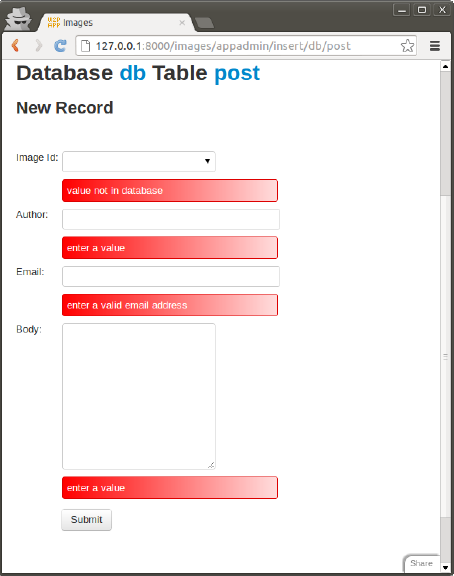This screenshot has width=454, height=576.
Task: Reload the page with refresh icon
Action: click(60, 46)
